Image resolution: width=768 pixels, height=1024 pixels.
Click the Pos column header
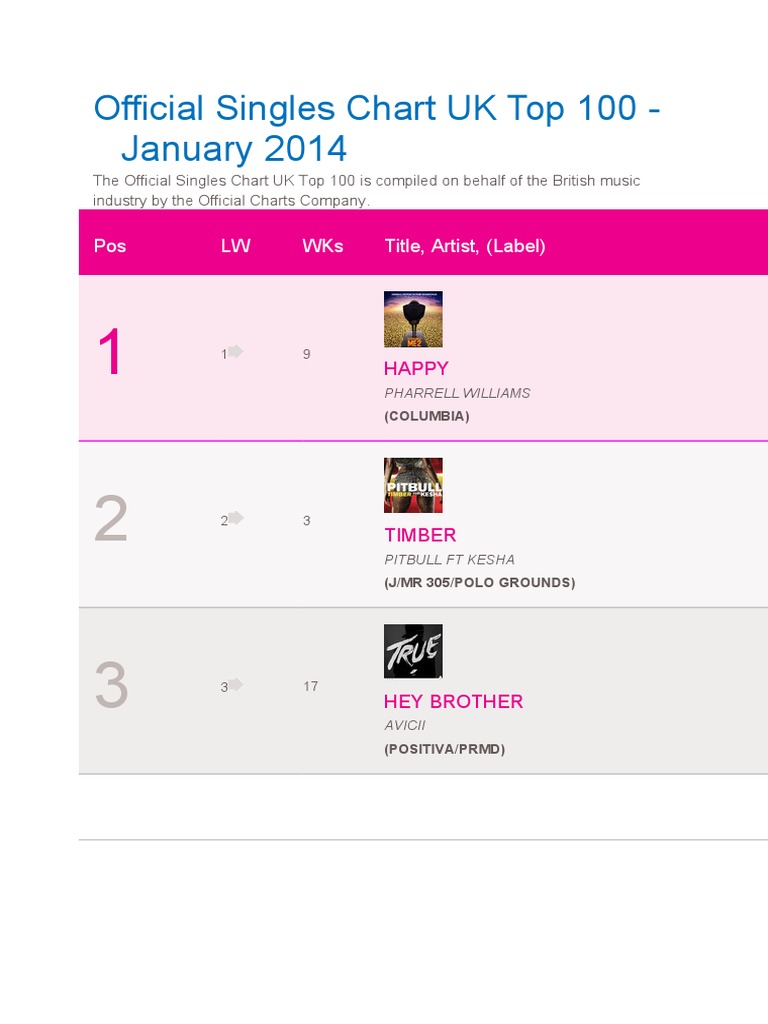[110, 245]
